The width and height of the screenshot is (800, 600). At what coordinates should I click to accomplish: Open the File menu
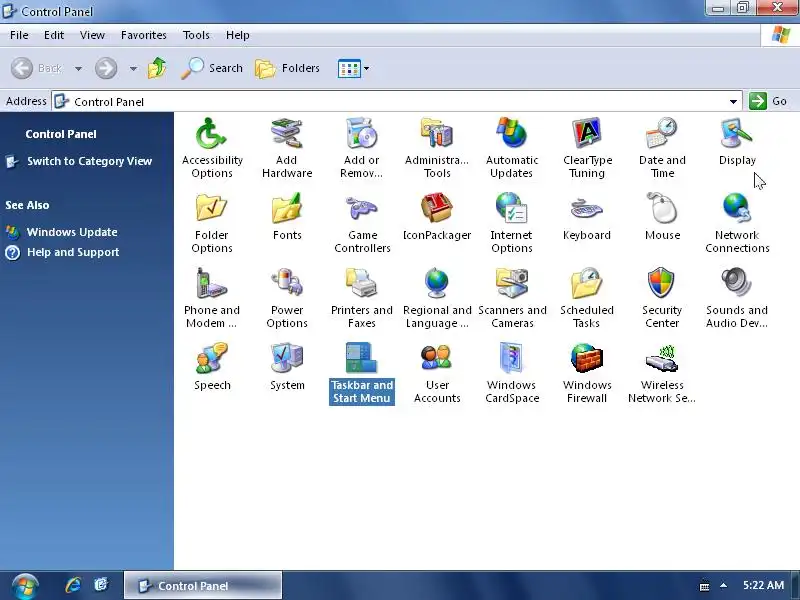click(19, 35)
